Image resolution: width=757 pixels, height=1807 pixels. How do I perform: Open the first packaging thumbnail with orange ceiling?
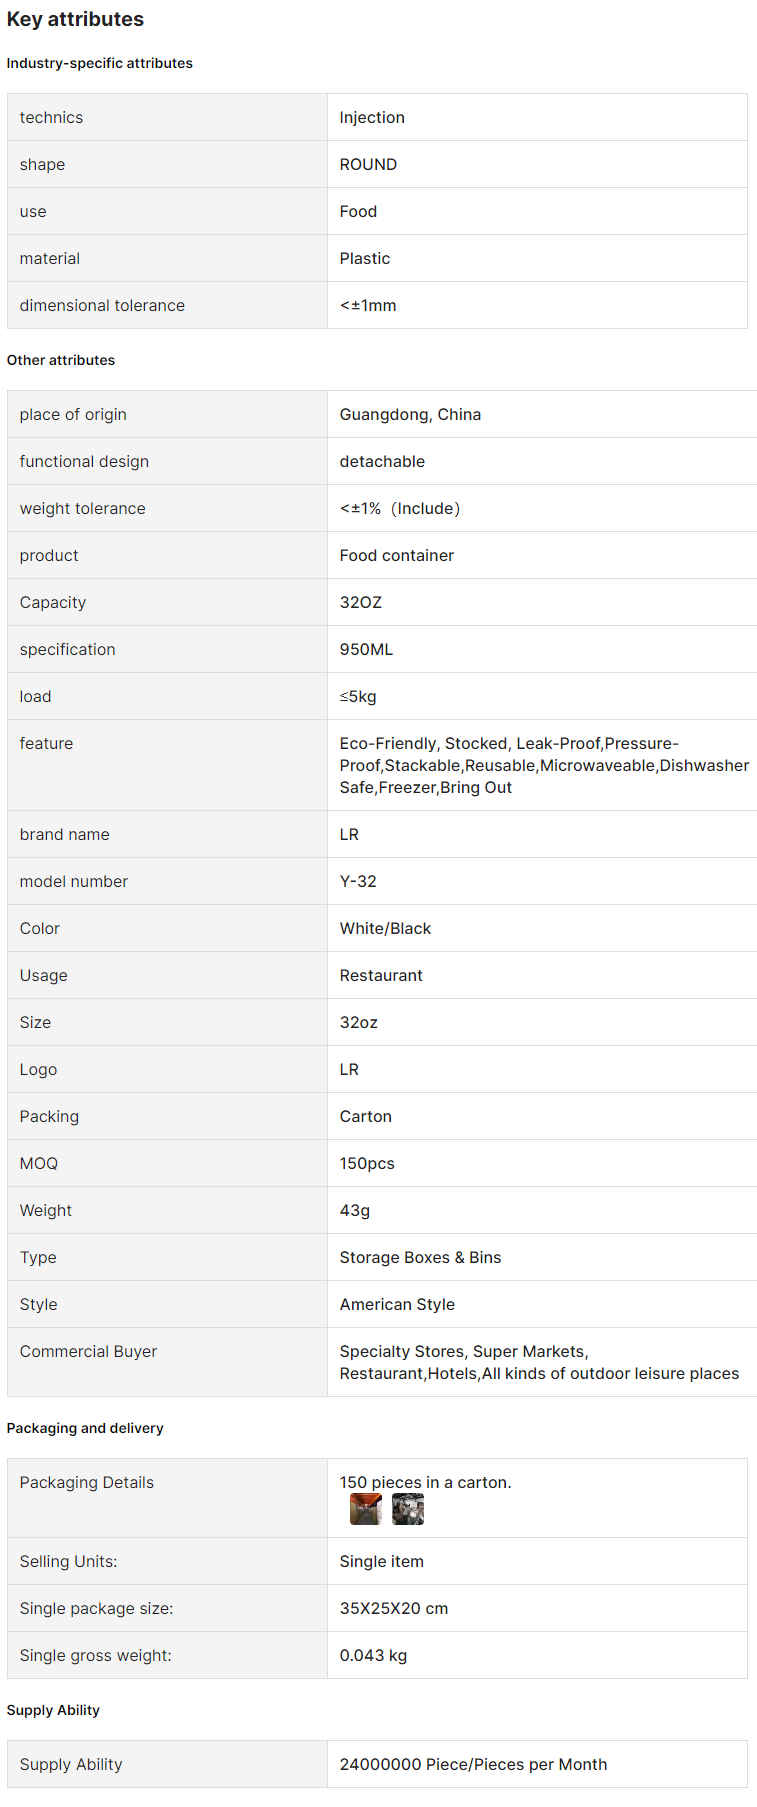click(365, 1509)
